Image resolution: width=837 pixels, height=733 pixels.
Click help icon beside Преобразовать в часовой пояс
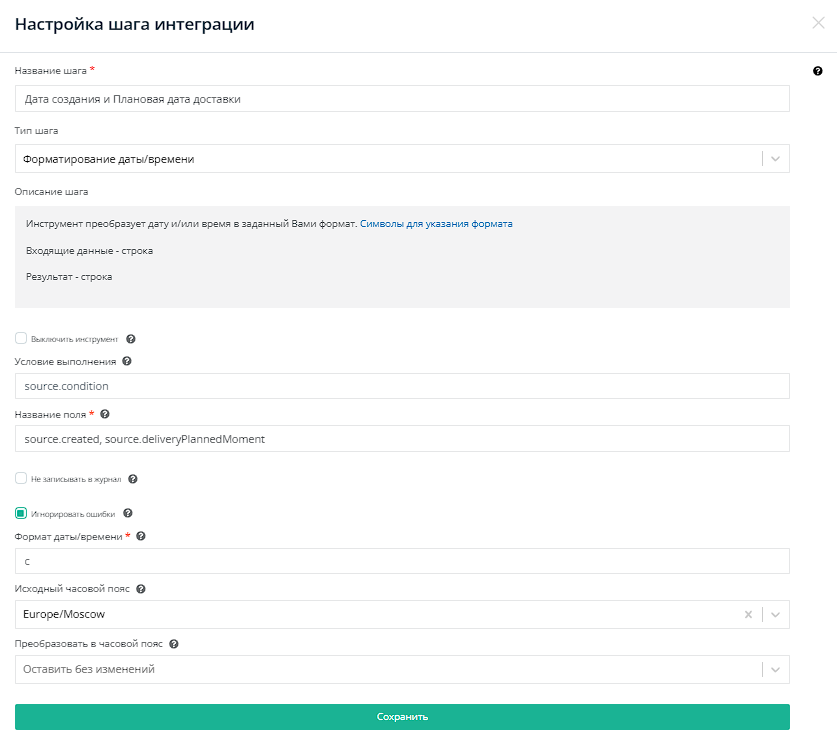pyautogui.click(x=174, y=644)
